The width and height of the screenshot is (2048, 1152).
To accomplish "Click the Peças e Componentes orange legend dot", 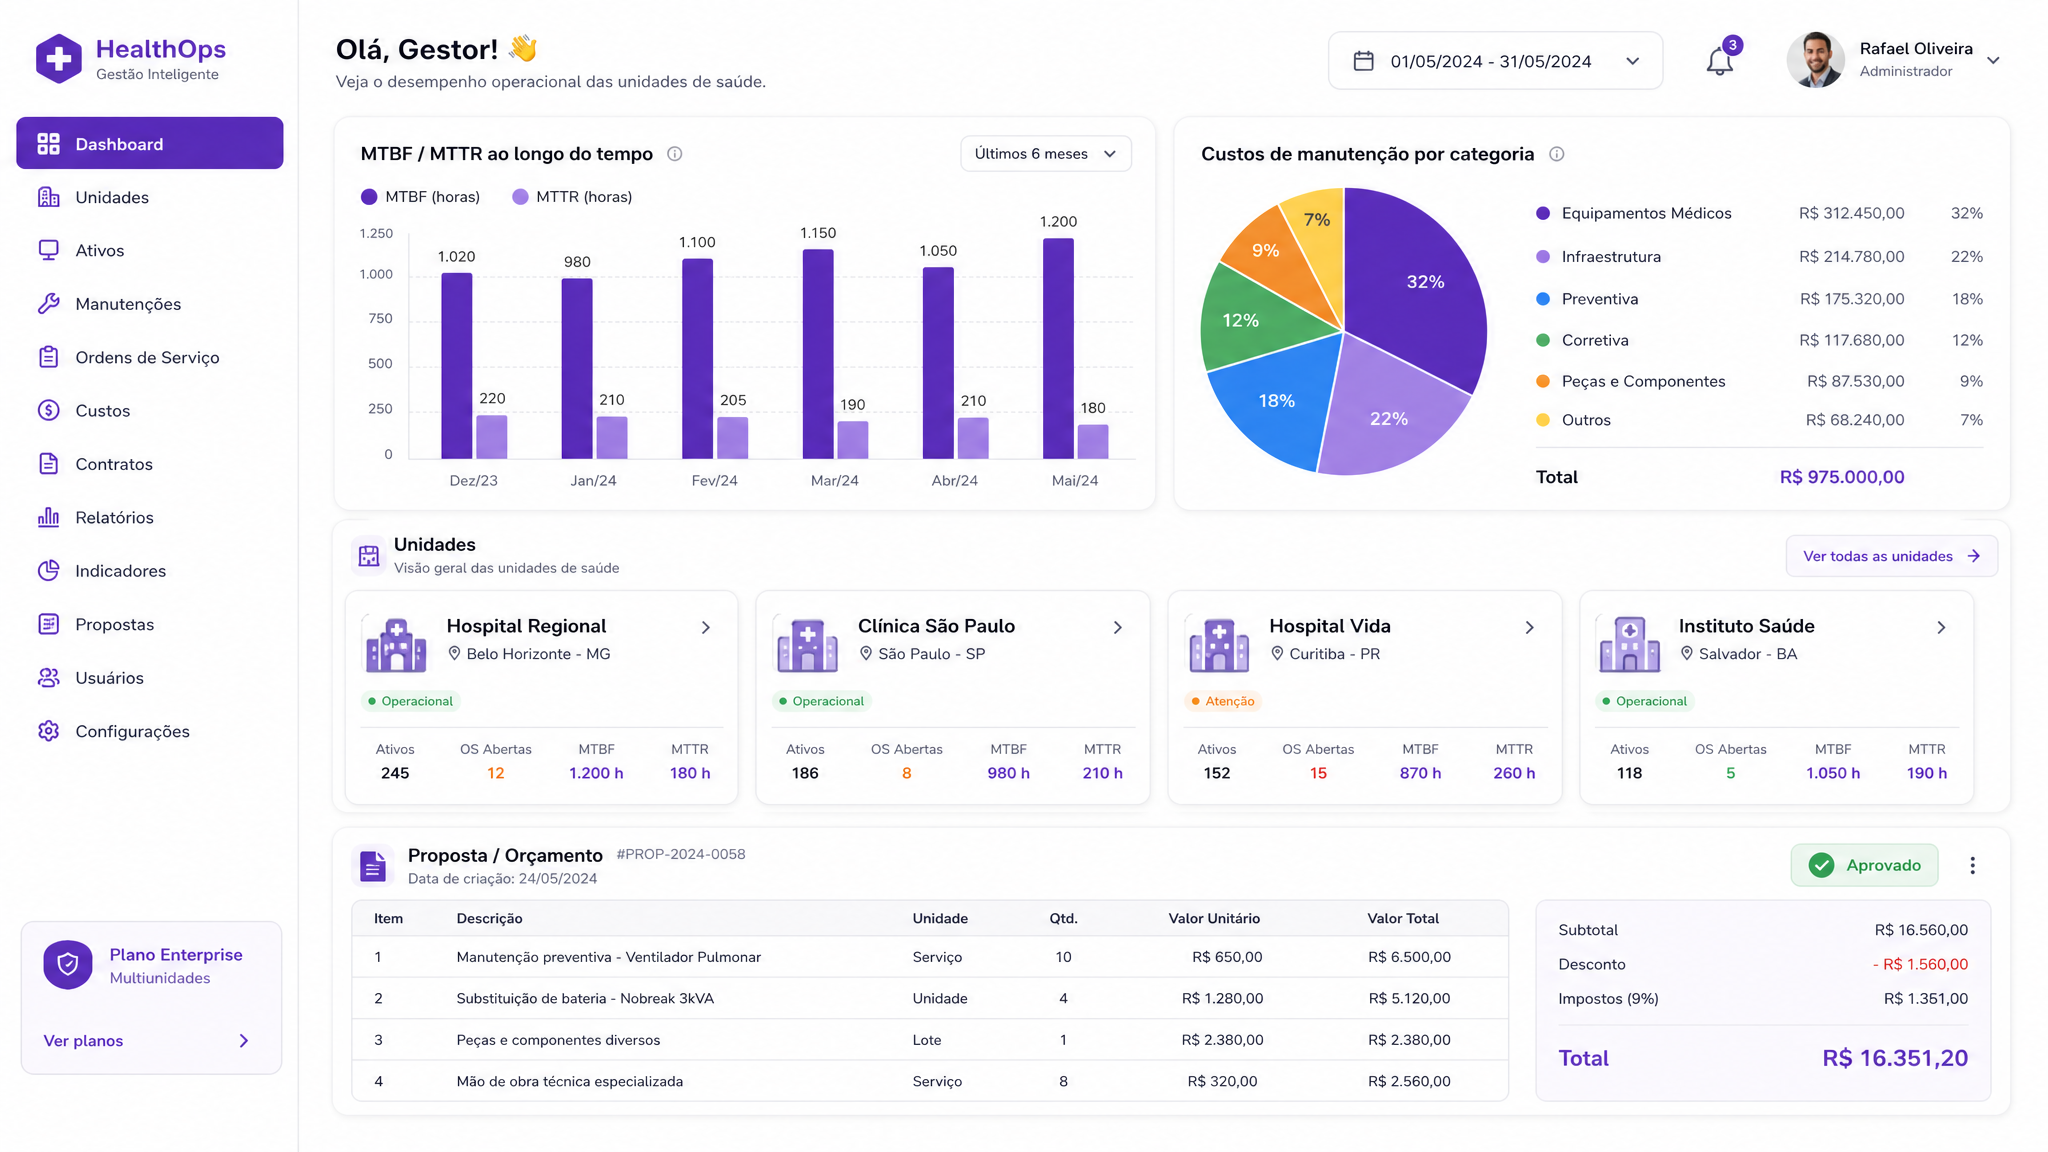I will pyautogui.click(x=1543, y=381).
